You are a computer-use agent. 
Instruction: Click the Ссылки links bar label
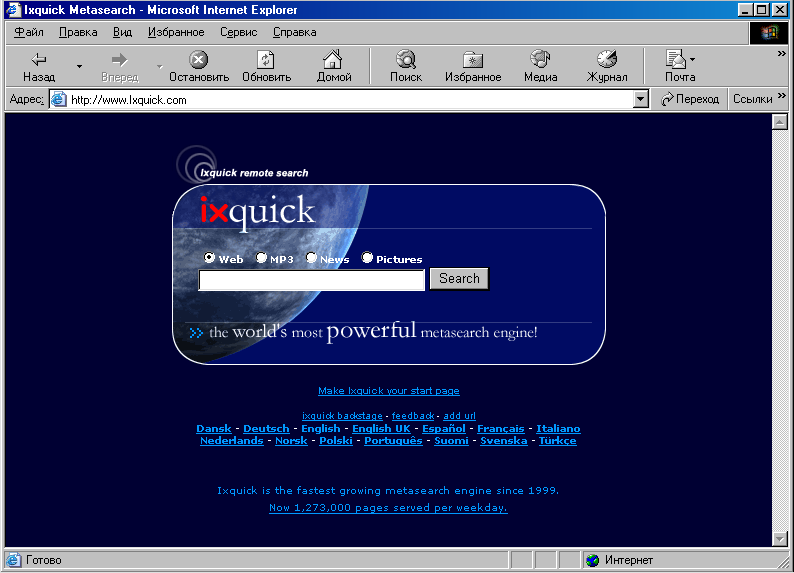[x=752, y=99]
